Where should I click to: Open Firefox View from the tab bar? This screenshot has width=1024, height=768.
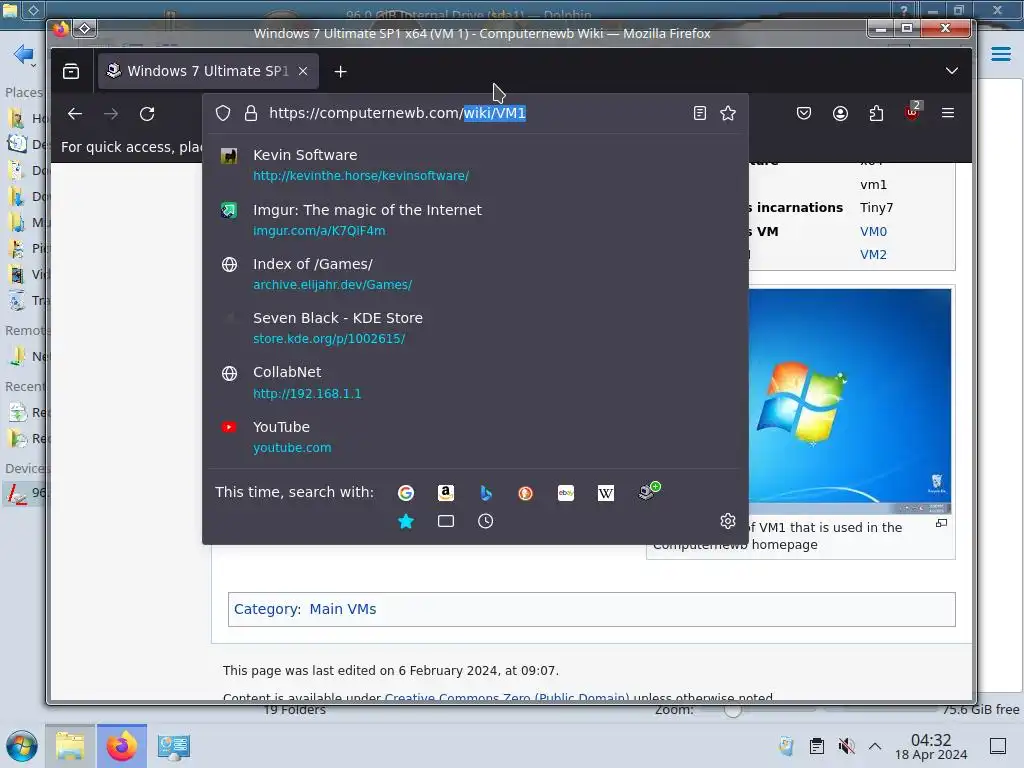(x=71, y=71)
